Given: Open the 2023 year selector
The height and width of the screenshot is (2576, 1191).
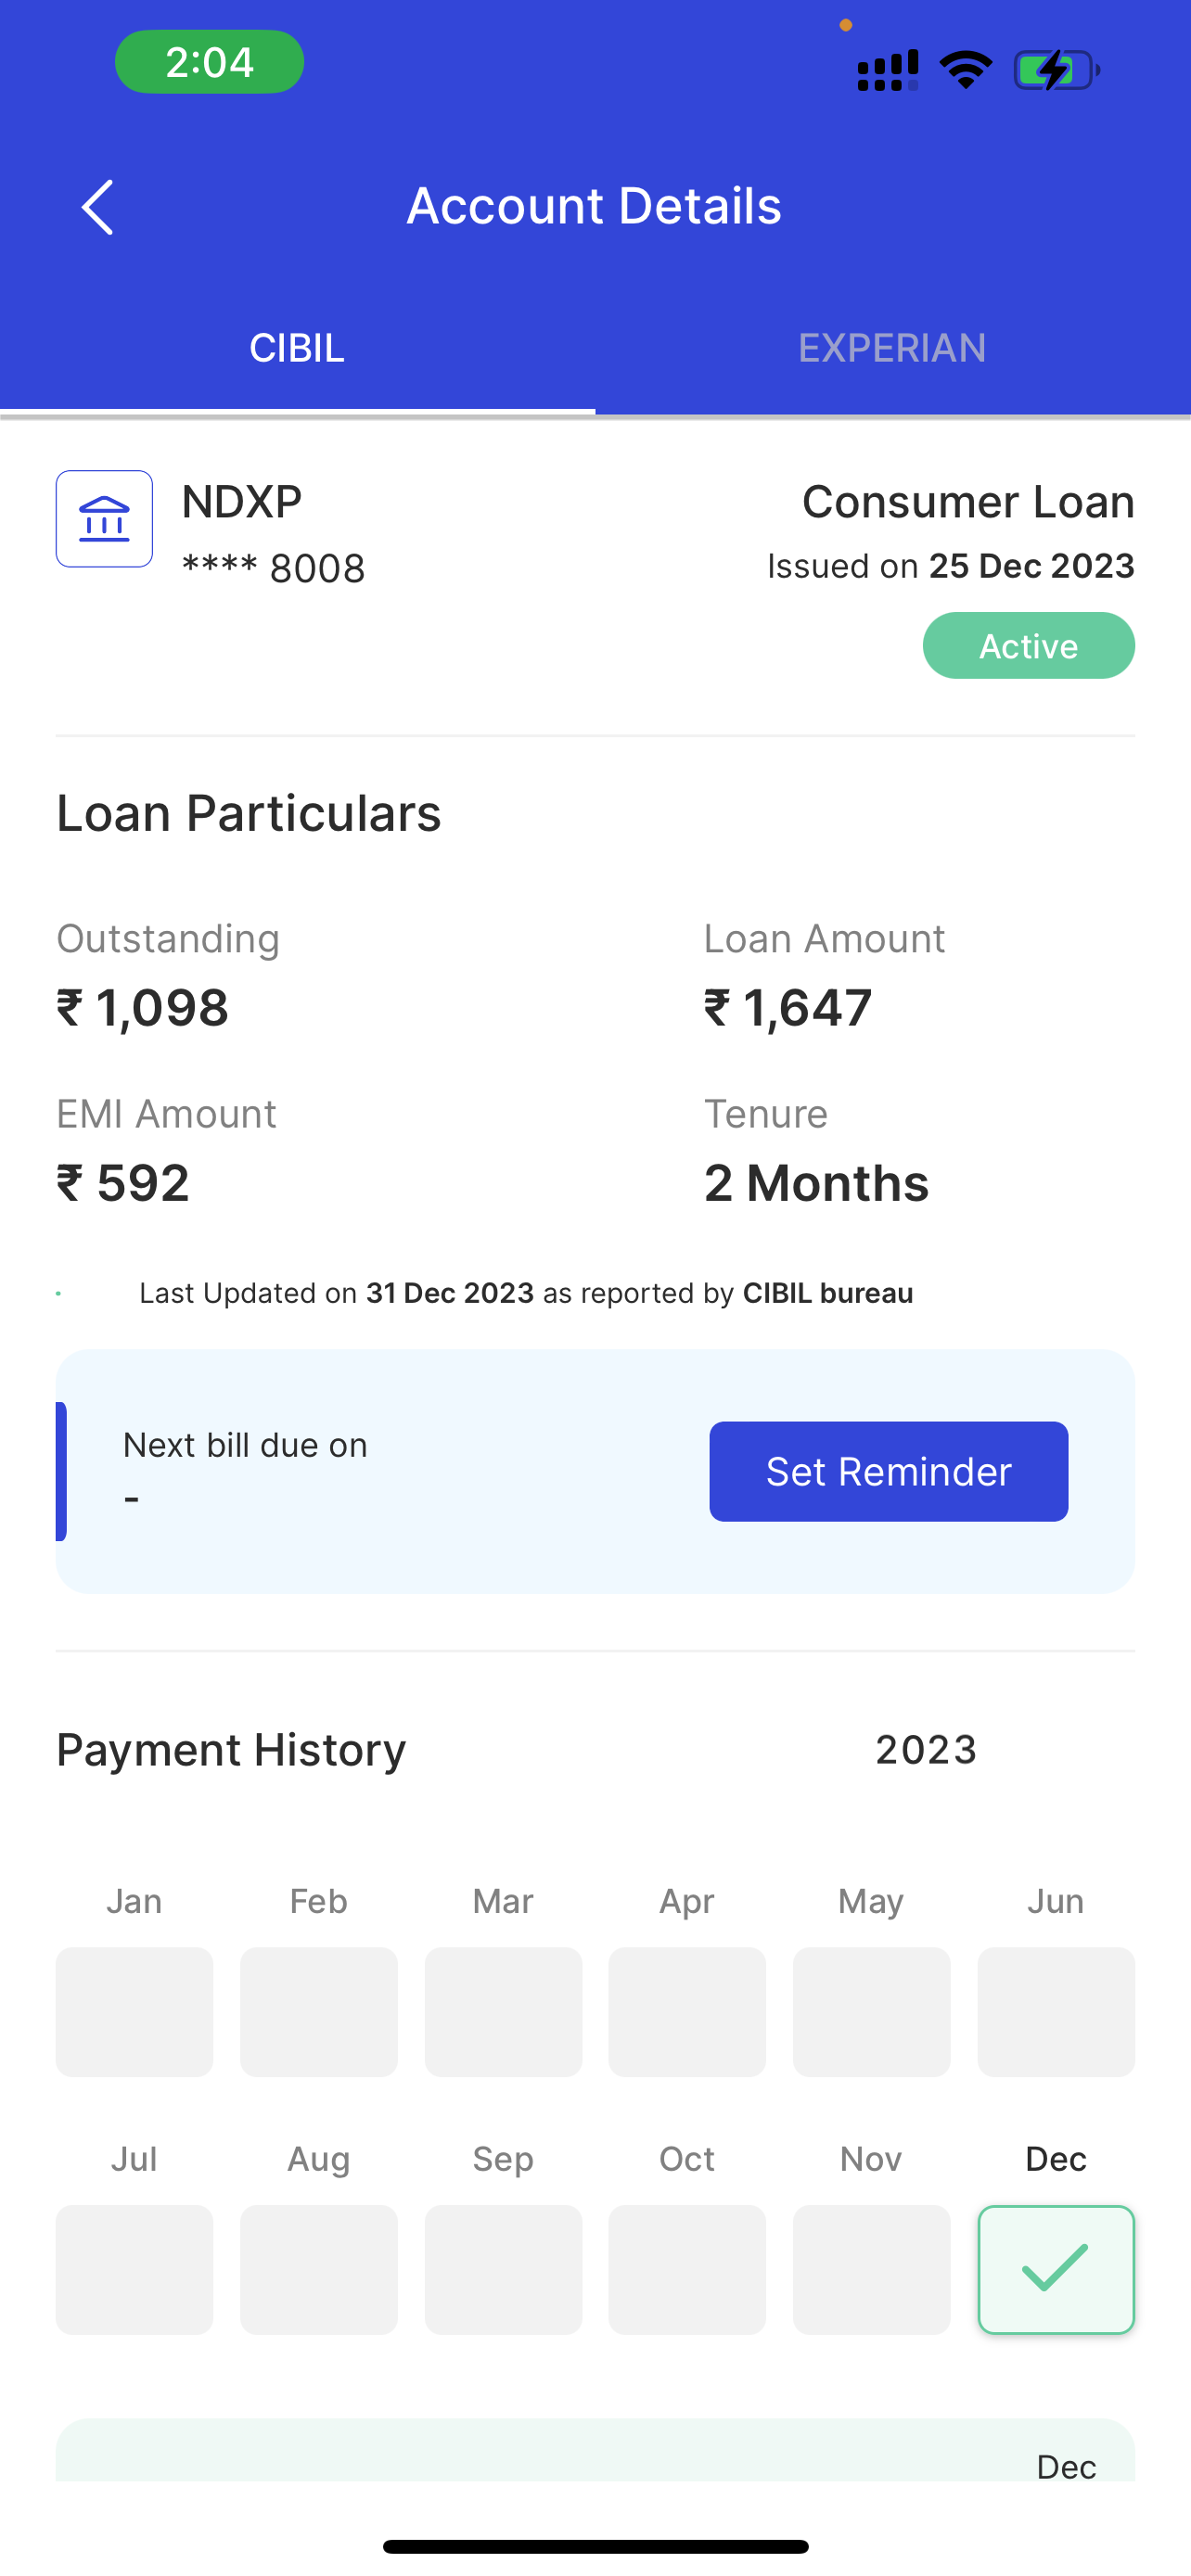Looking at the screenshot, I should [x=926, y=1750].
